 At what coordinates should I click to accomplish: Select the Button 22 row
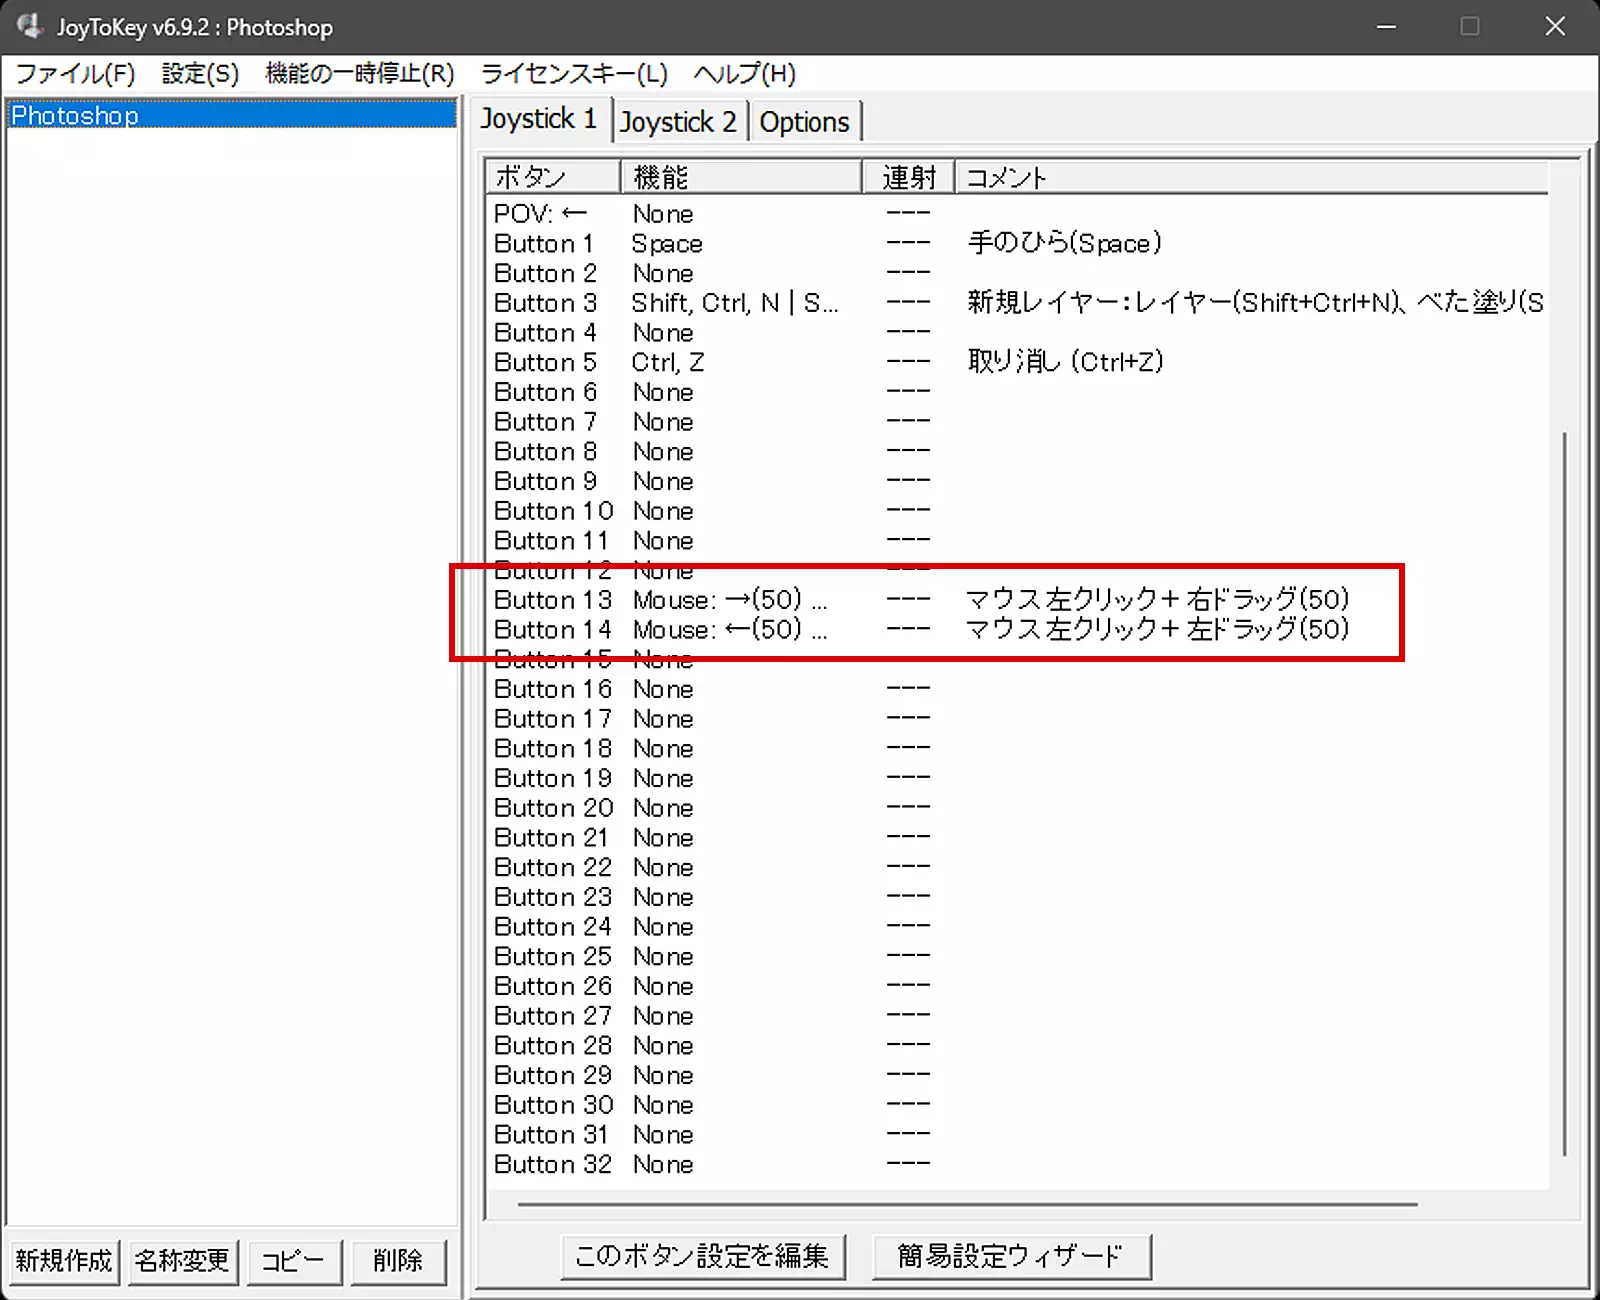(1017, 868)
